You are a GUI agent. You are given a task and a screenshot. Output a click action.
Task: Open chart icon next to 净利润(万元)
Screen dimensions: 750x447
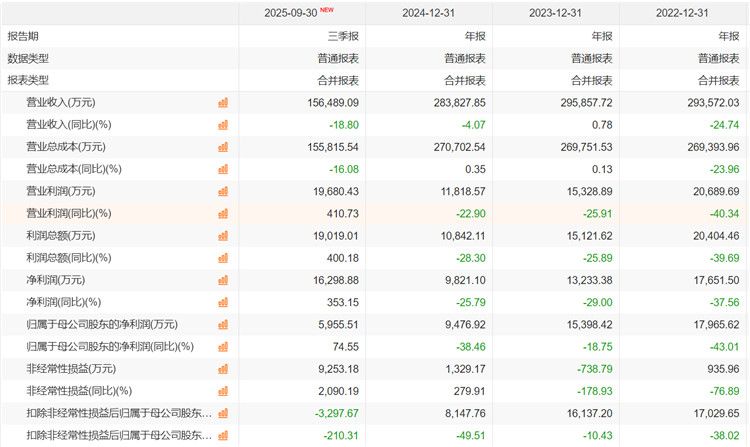point(224,280)
